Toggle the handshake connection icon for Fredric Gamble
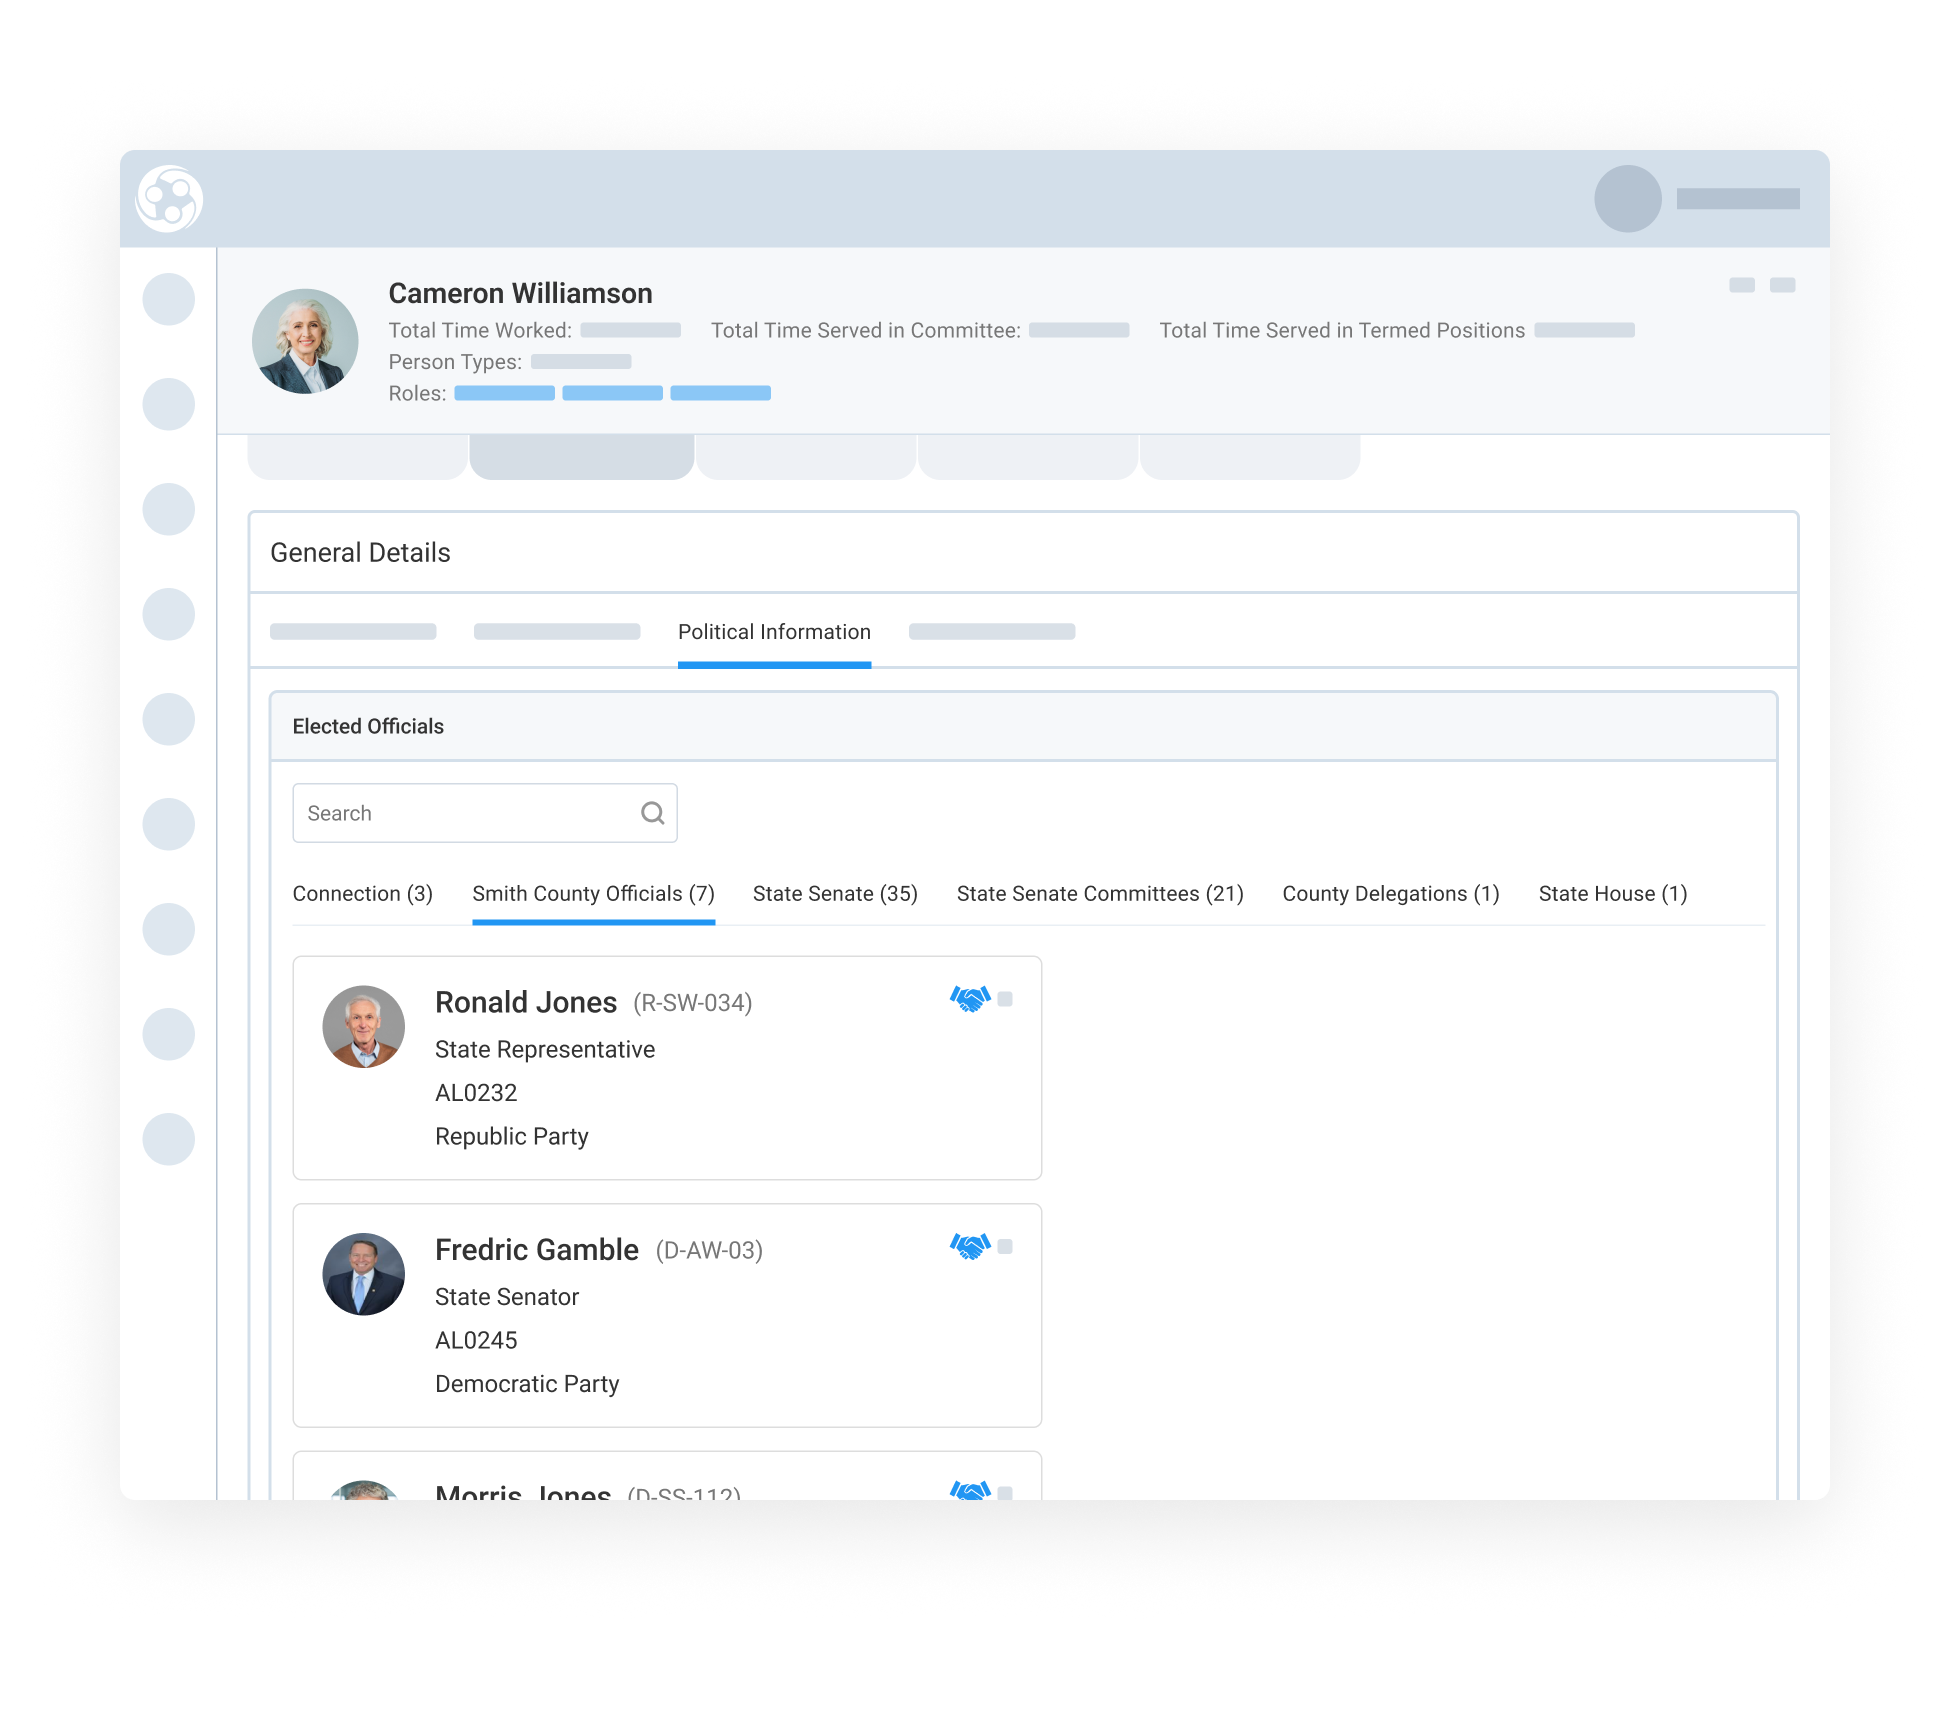Screen dimensions: 1950x1724 968,1245
